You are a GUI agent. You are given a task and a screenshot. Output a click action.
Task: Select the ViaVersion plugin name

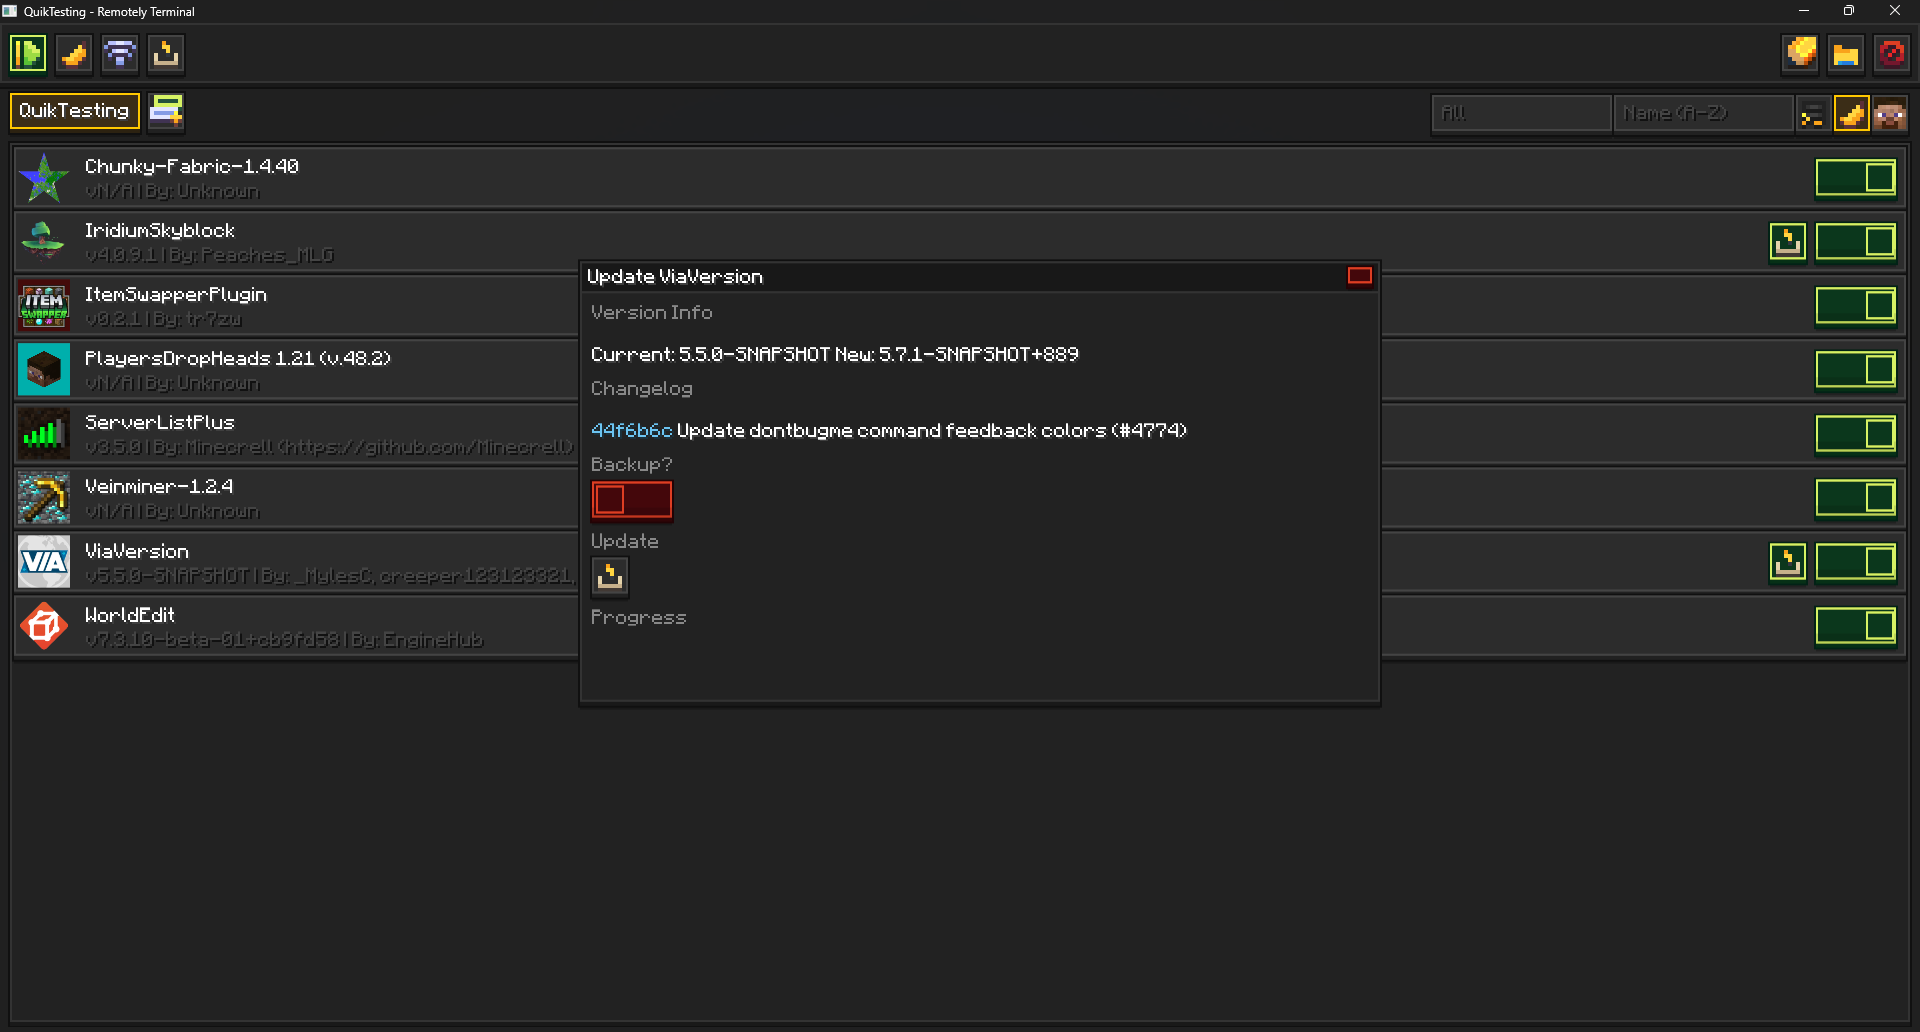[137, 552]
